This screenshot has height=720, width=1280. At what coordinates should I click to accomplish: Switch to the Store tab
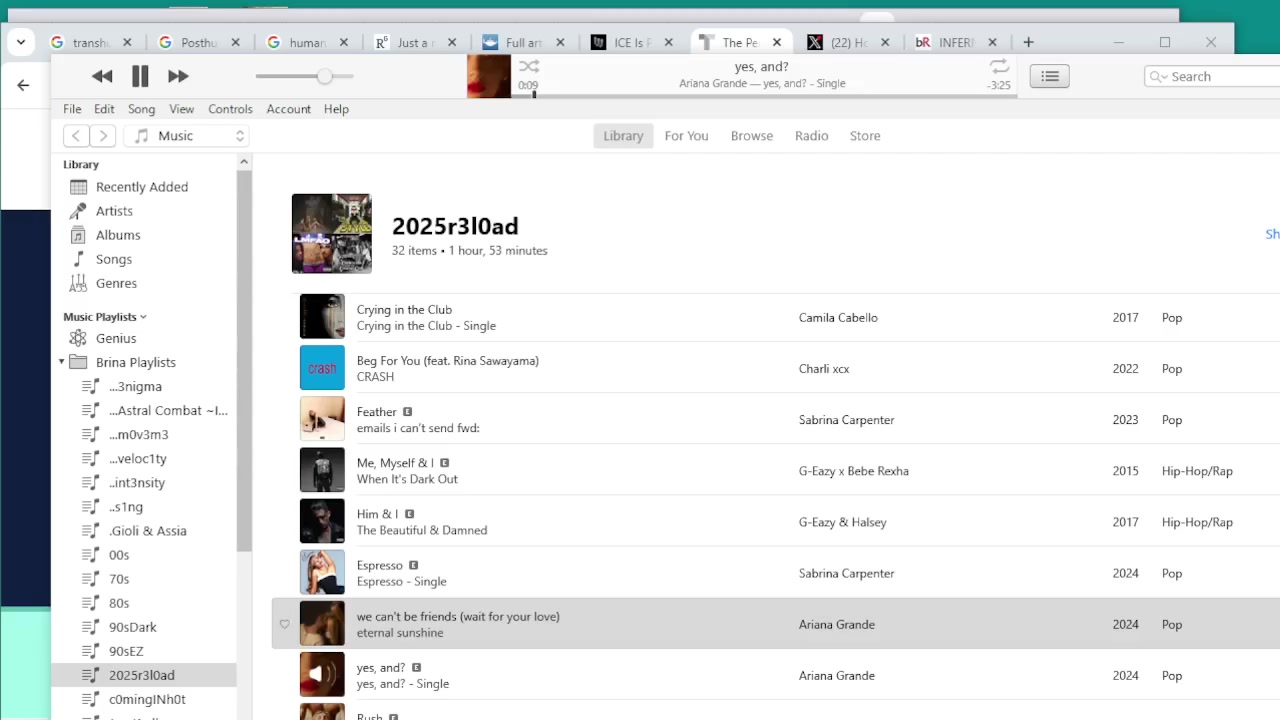(865, 136)
